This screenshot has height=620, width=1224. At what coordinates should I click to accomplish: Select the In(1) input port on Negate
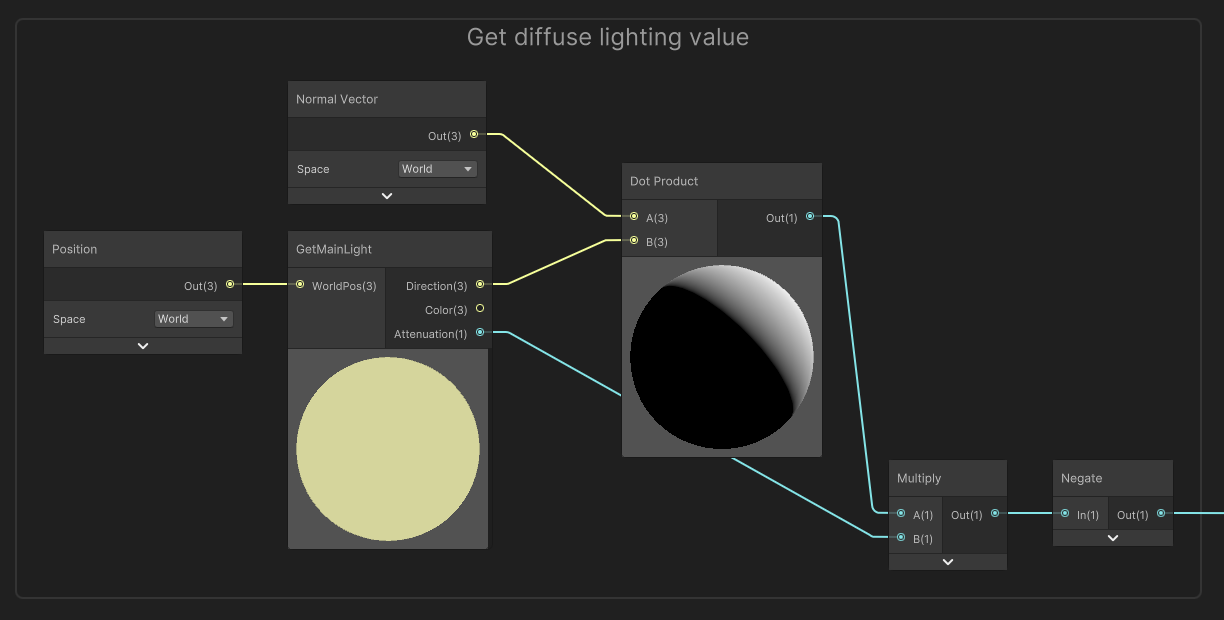point(1063,514)
